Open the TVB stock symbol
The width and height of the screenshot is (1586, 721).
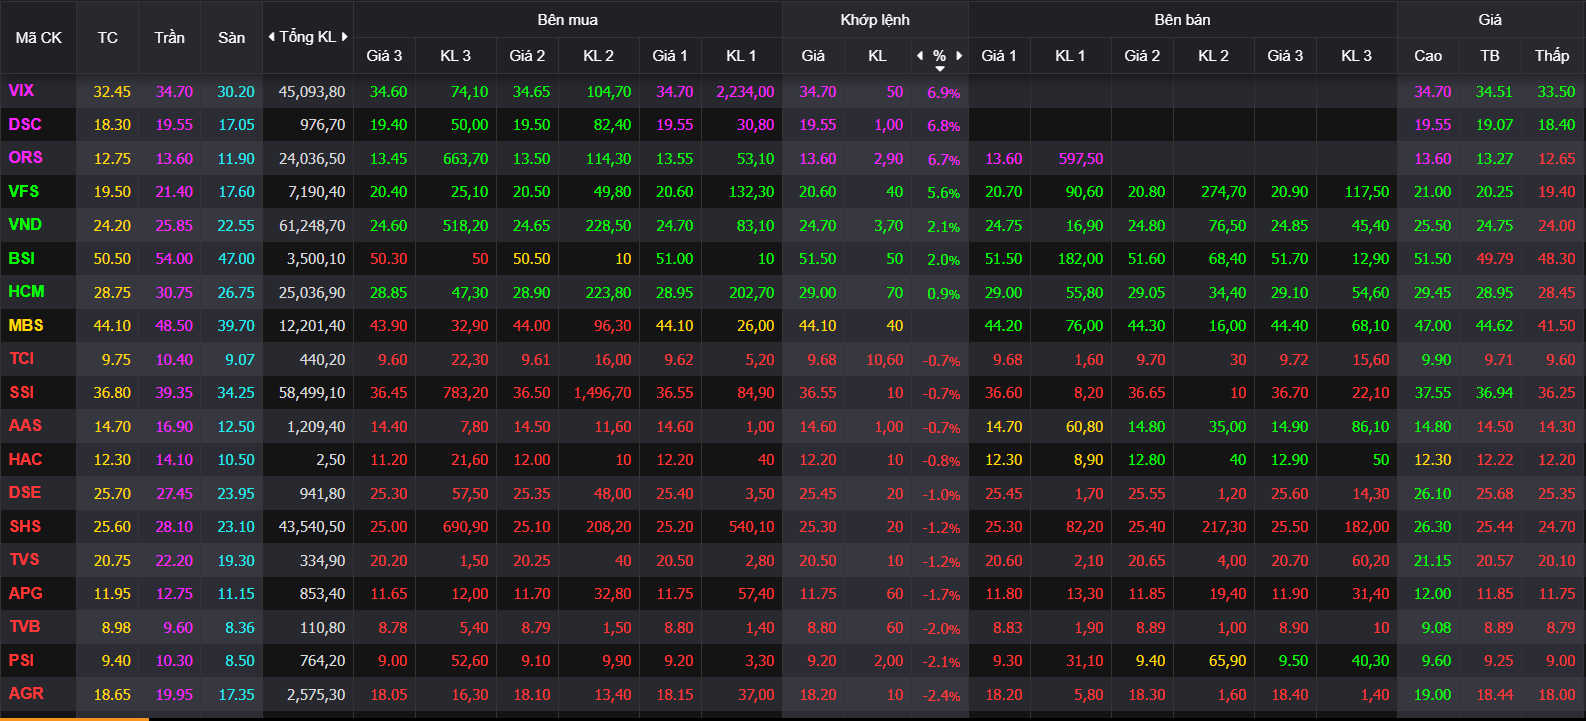pos(24,627)
